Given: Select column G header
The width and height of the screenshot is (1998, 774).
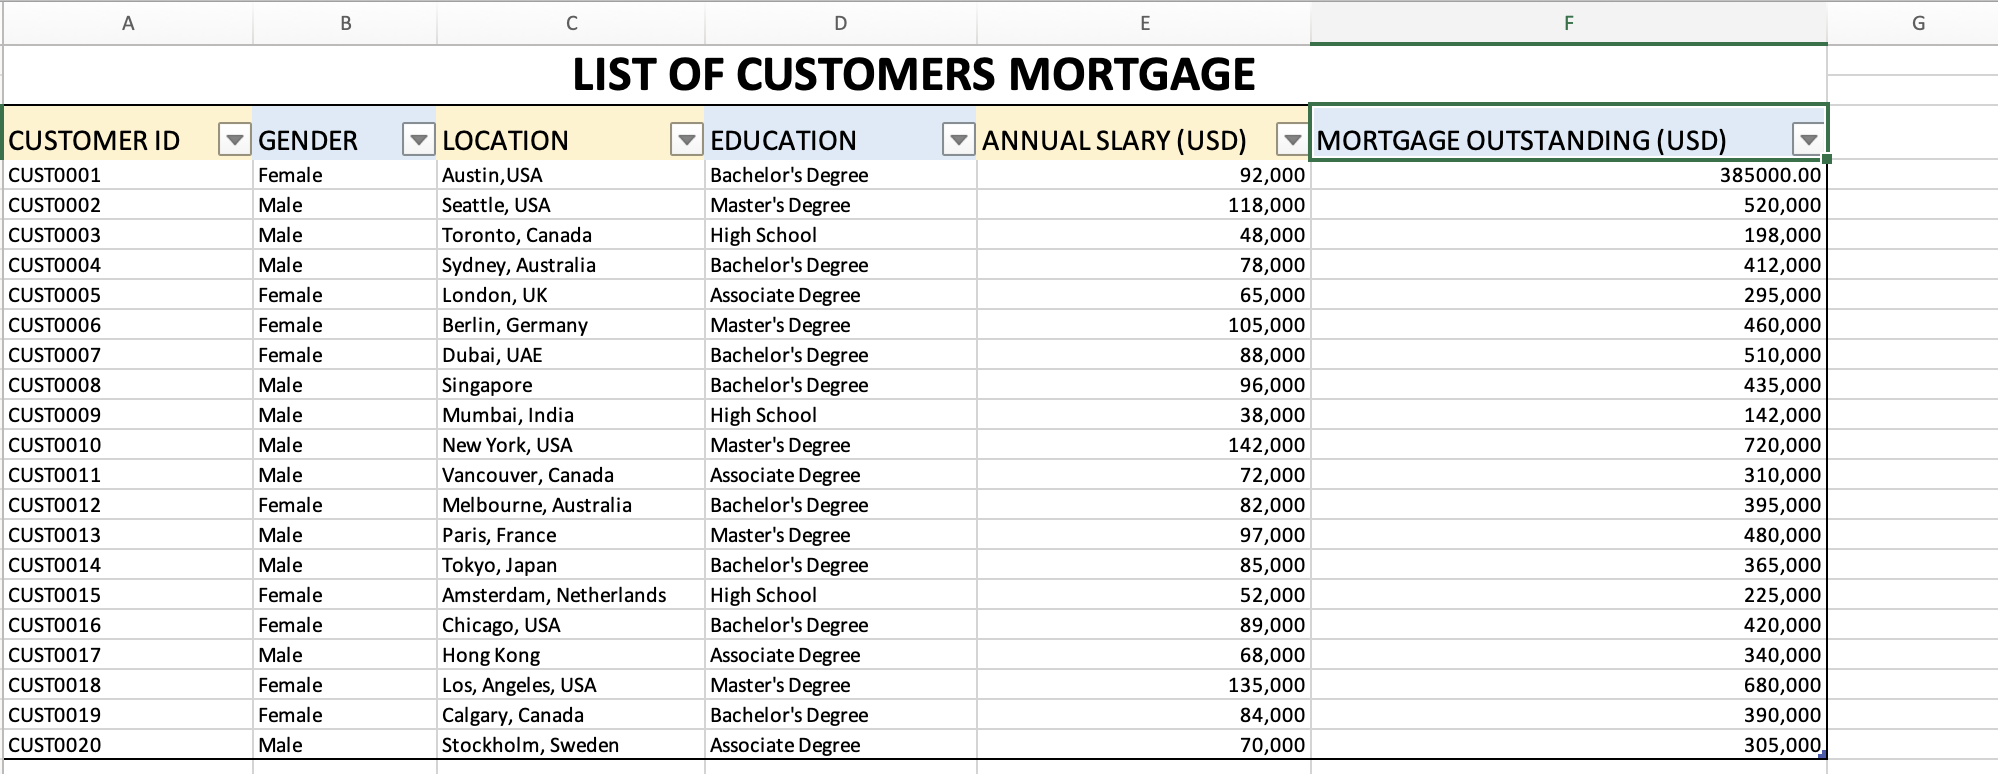Looking at the screenshot, I should 1917,23.
